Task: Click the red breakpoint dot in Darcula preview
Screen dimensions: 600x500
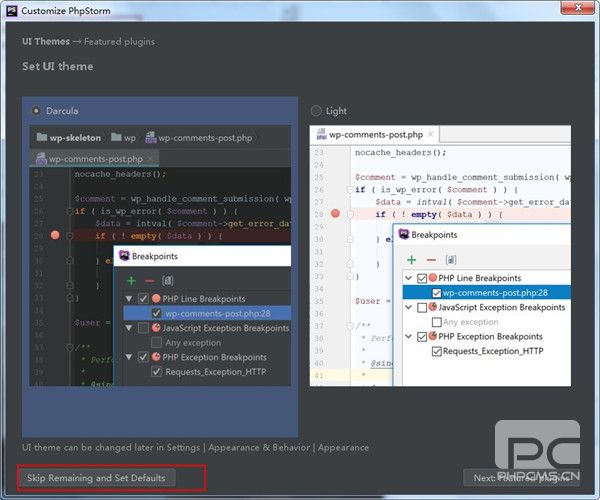Action: click(55, 235)
